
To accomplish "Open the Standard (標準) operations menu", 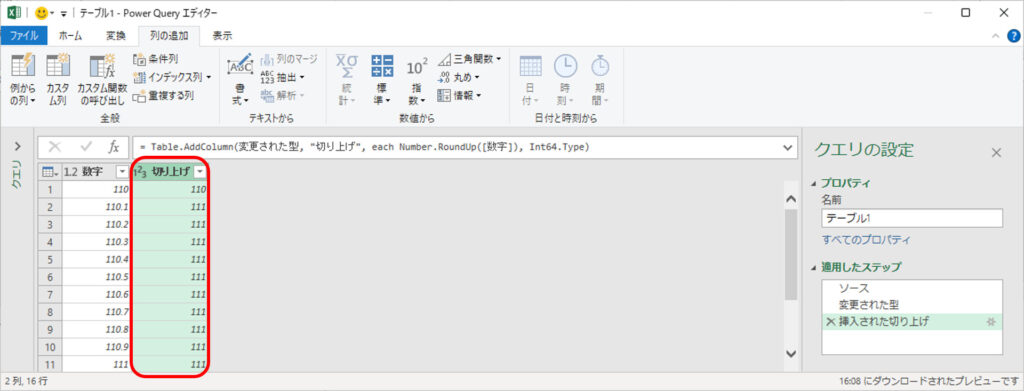I will (x=382, y=80).
